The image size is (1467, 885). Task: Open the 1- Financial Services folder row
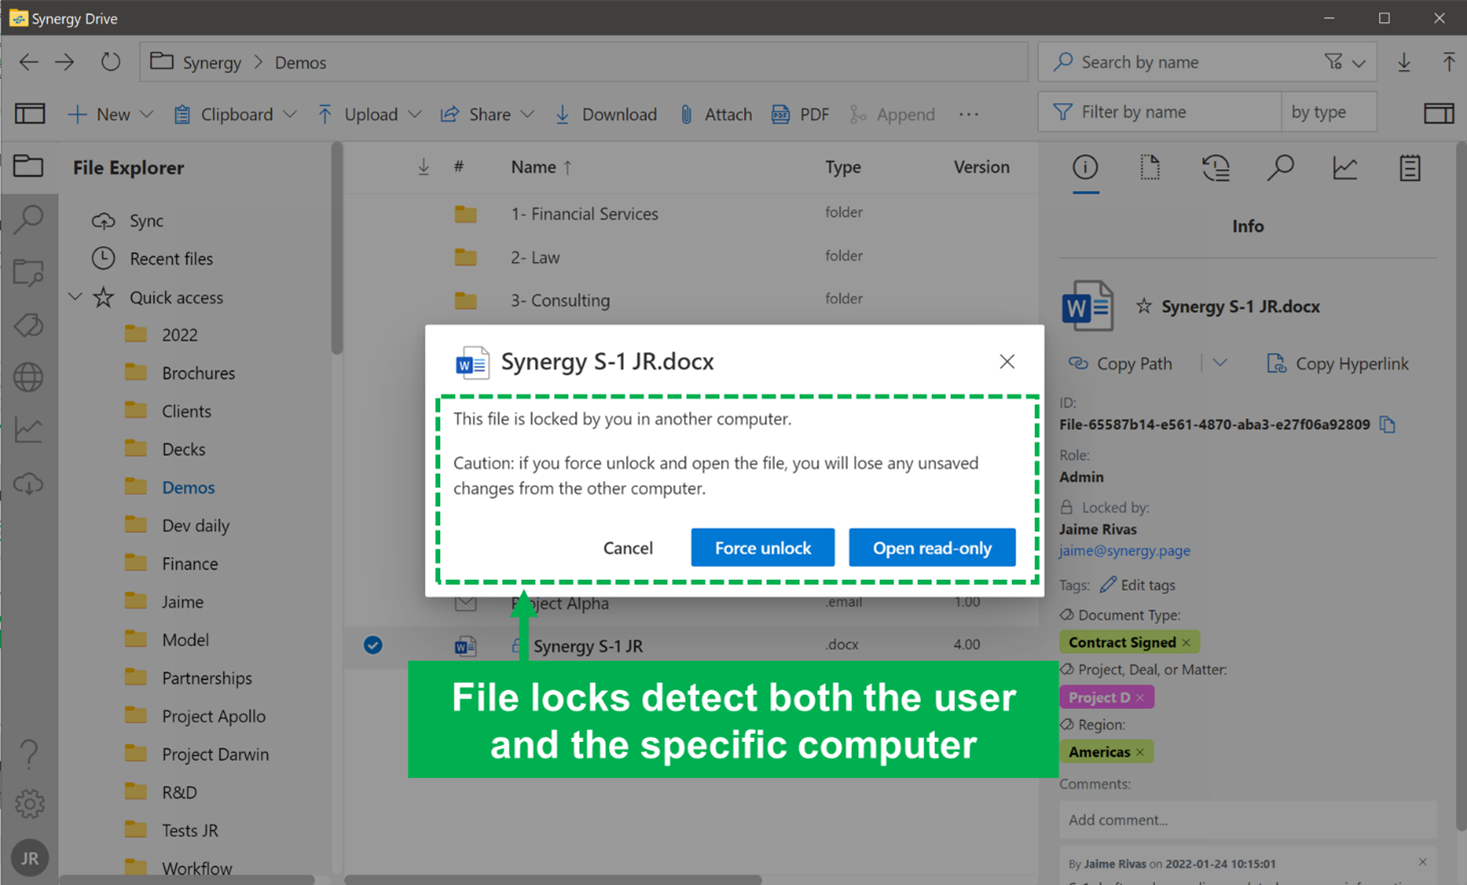point(690,213)
